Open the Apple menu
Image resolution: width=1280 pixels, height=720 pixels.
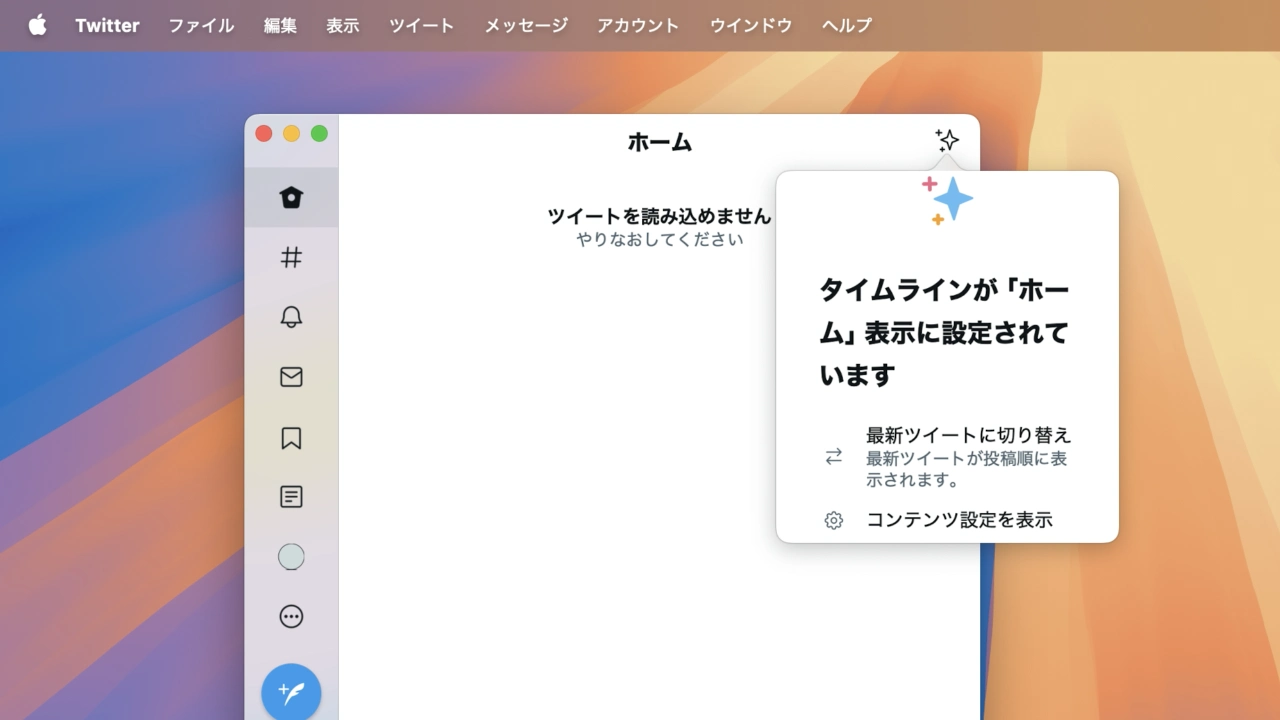click(37, 25)
